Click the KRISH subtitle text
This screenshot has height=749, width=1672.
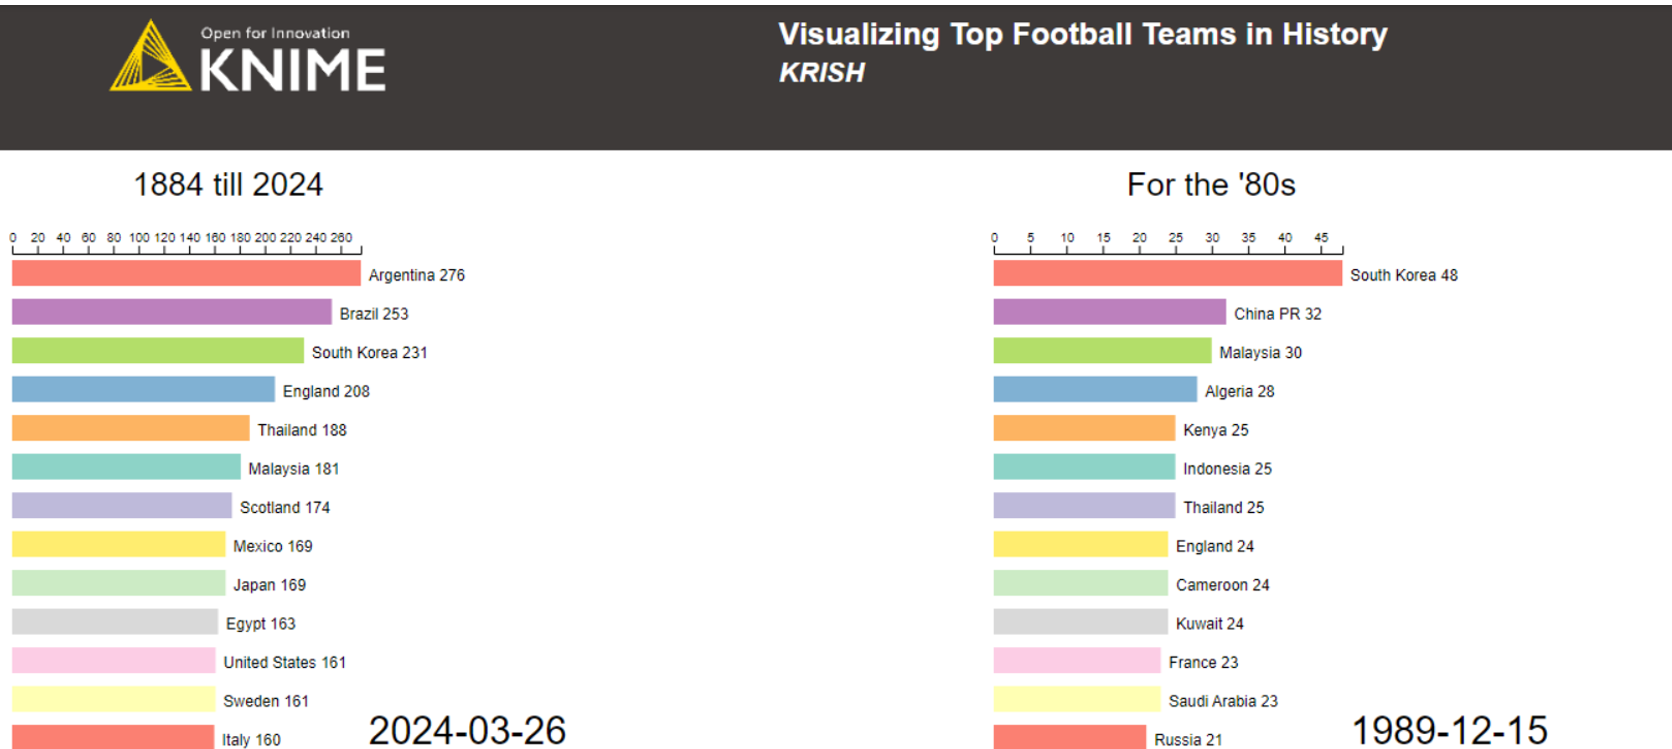[822, 73]
